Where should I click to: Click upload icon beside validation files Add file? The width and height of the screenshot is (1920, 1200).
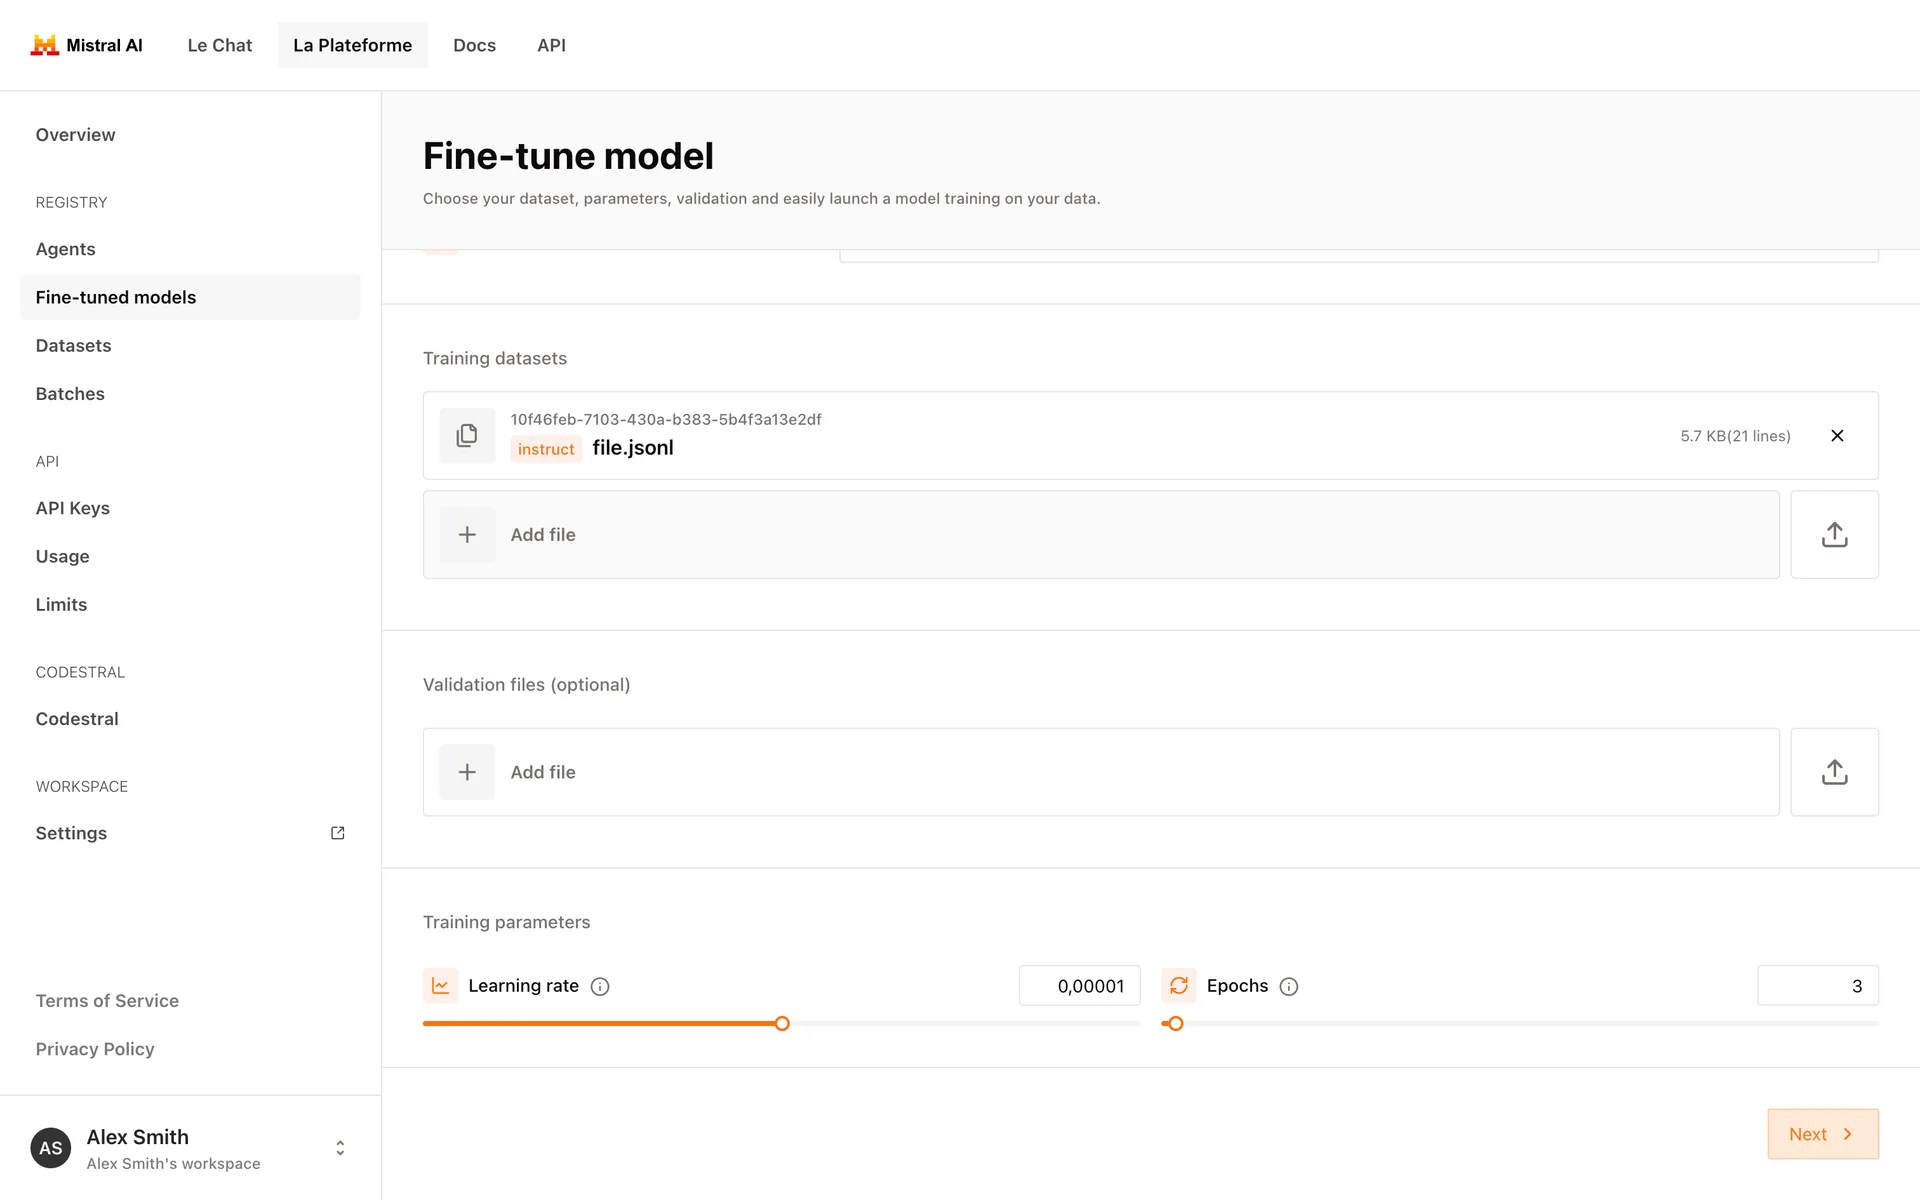(1834, 772)
